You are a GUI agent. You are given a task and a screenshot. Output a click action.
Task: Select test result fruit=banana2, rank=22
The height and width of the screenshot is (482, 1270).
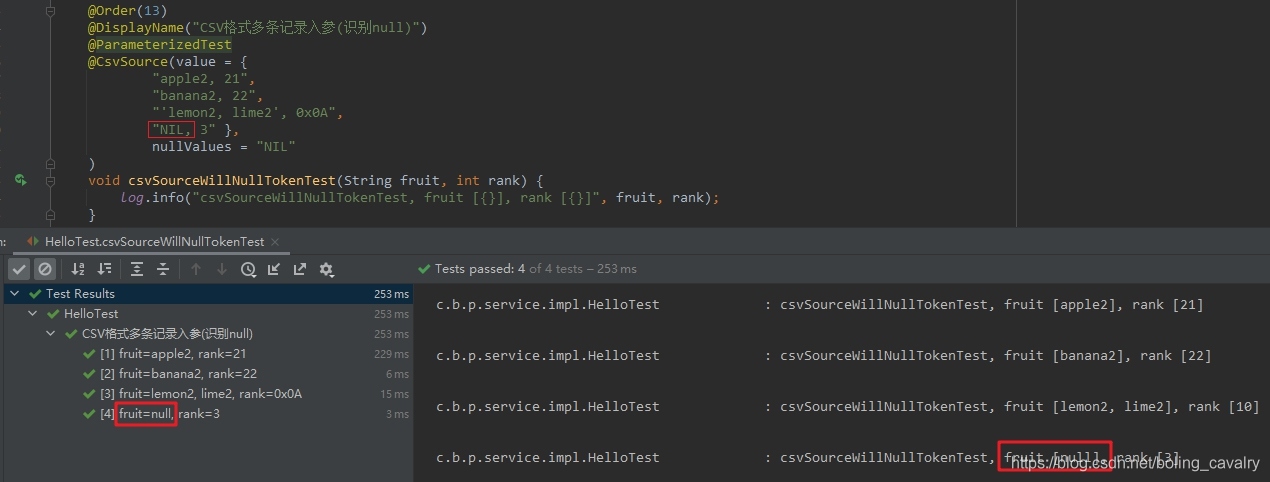pos(179,374)
